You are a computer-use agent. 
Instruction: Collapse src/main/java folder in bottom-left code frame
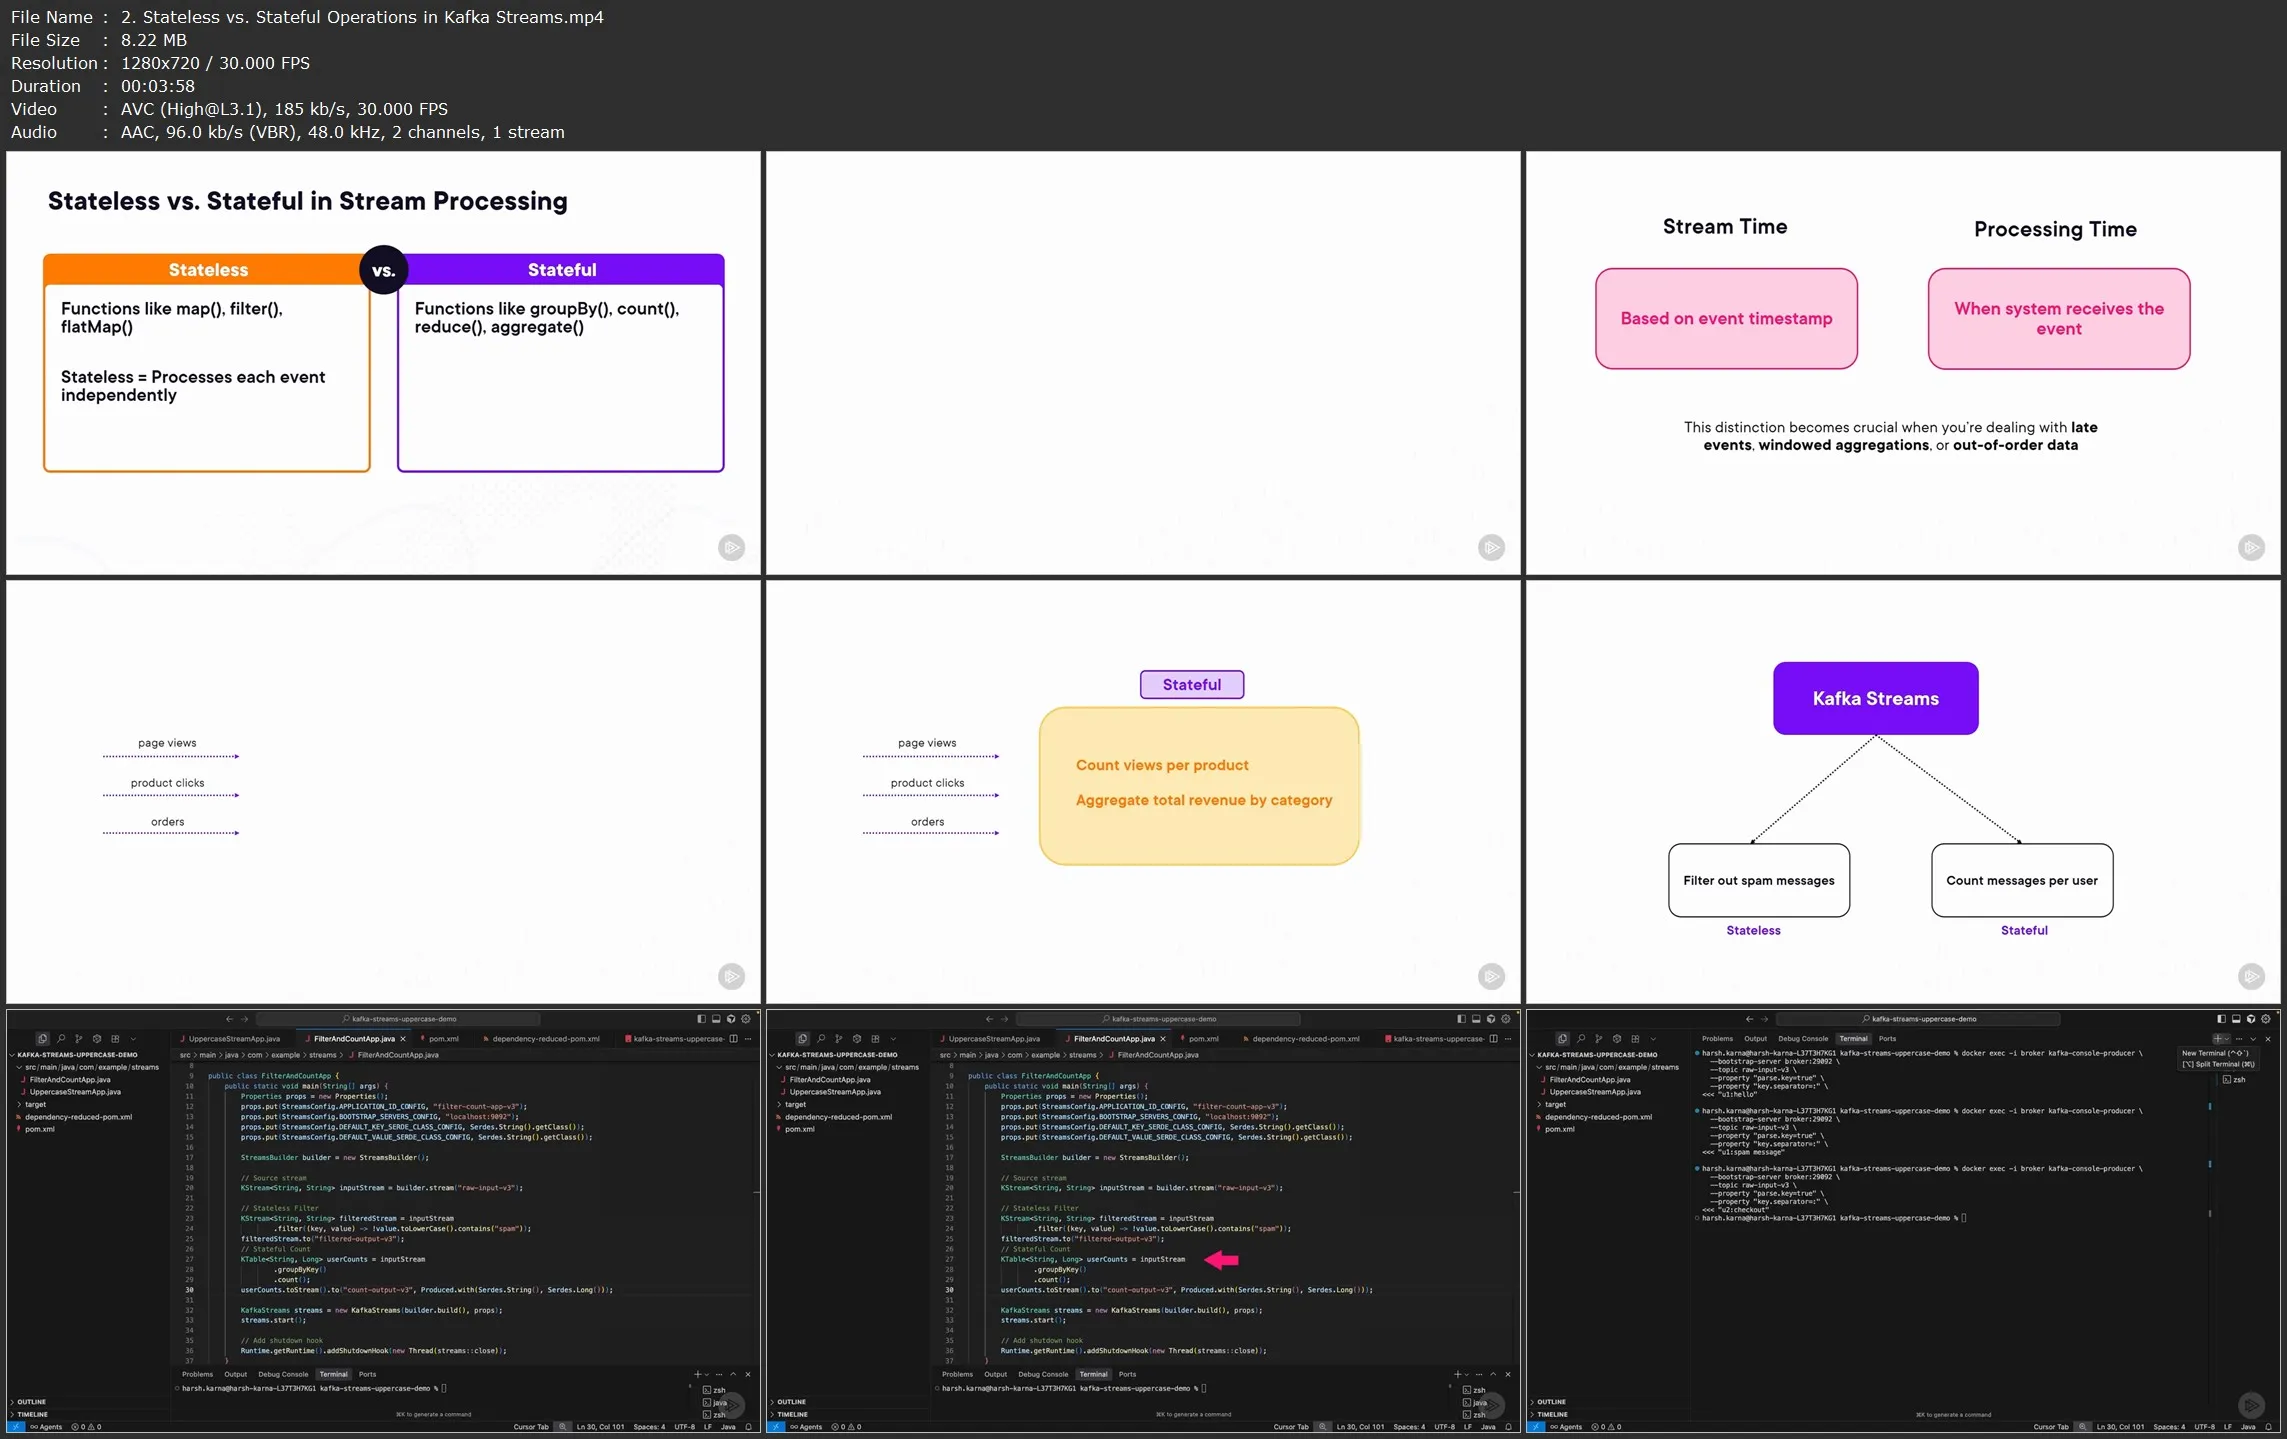(x=88, y=1067)
